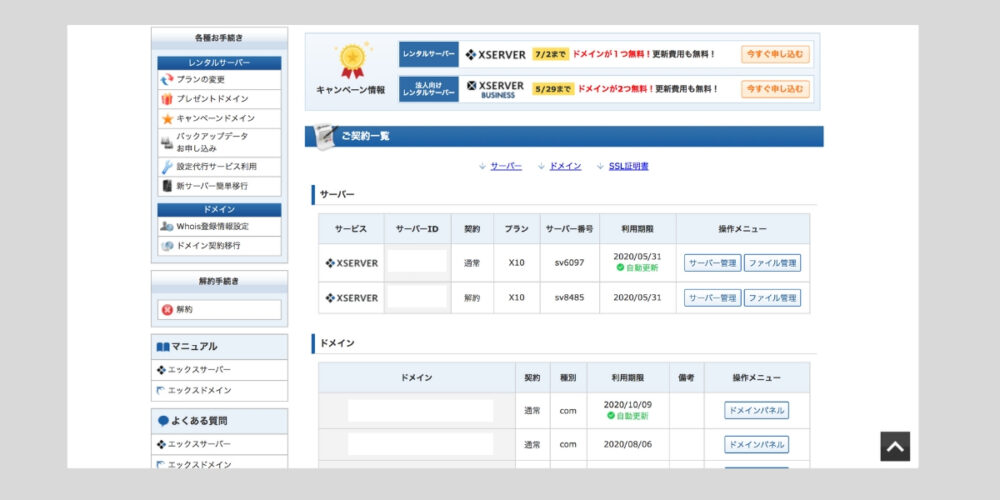Click the レンタルサーバー sidebar header
Image resolution: width=1000 pixels, height=500 pixels.
tap(219, 63)
